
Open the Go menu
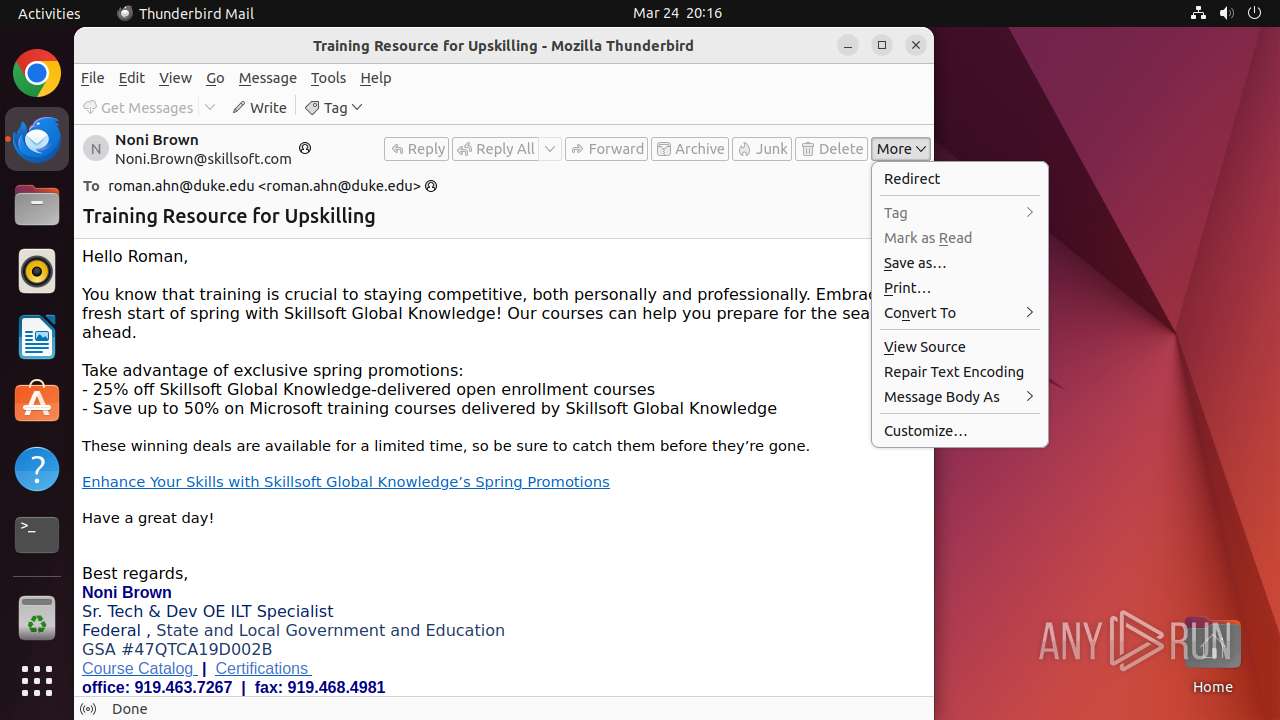(215, 78)
